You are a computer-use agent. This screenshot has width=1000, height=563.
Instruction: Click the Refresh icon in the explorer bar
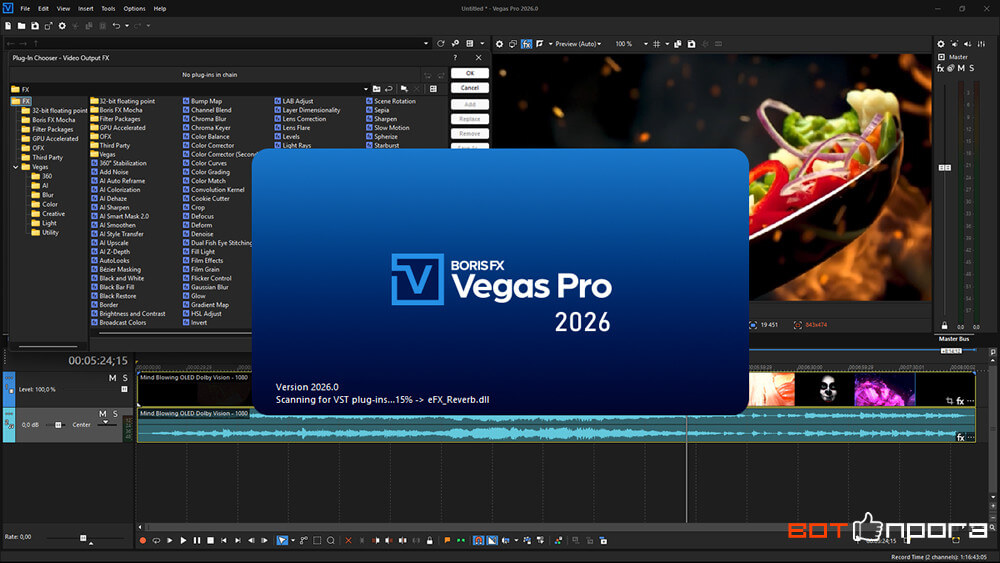point(440,44)
